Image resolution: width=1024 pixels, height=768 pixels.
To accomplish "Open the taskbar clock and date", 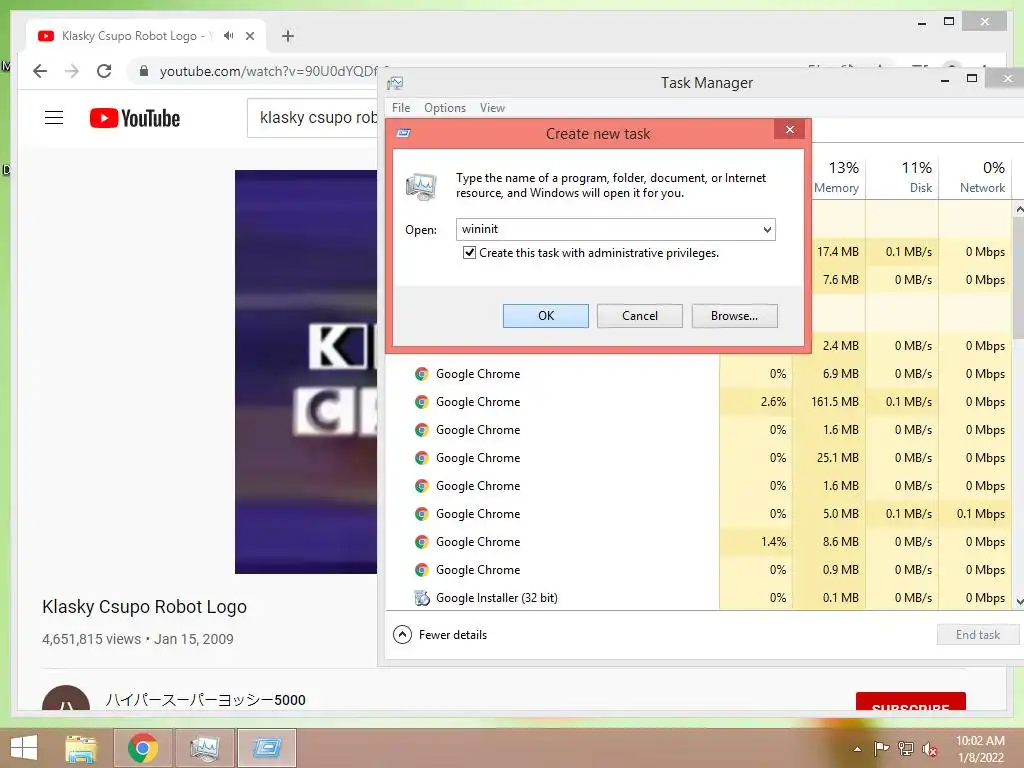I will coord(980,749).
